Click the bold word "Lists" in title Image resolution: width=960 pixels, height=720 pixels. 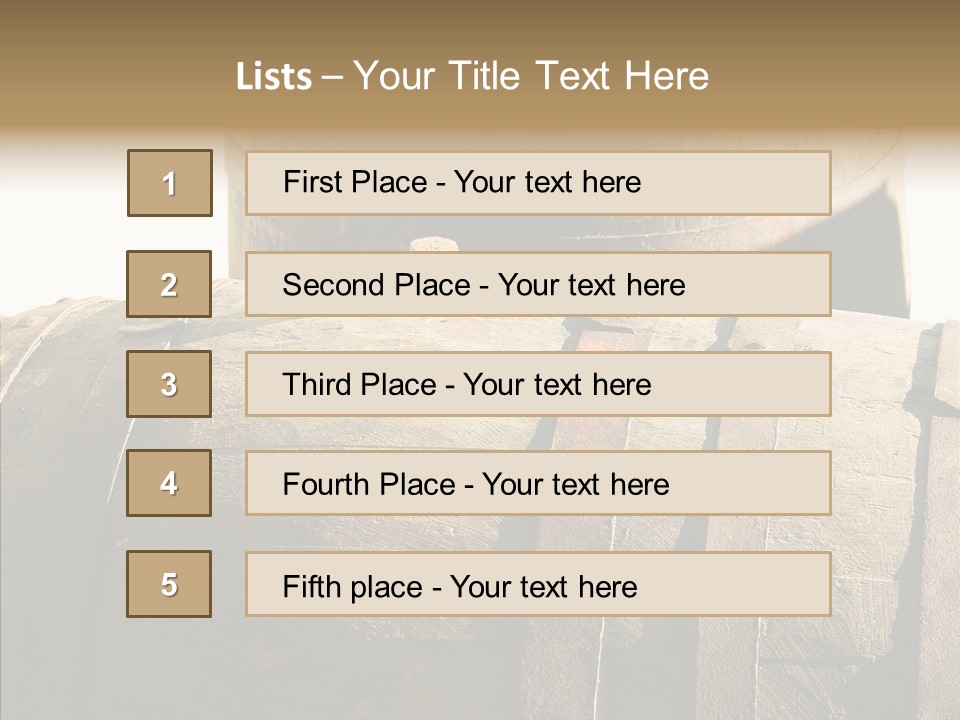coord(274,77)
